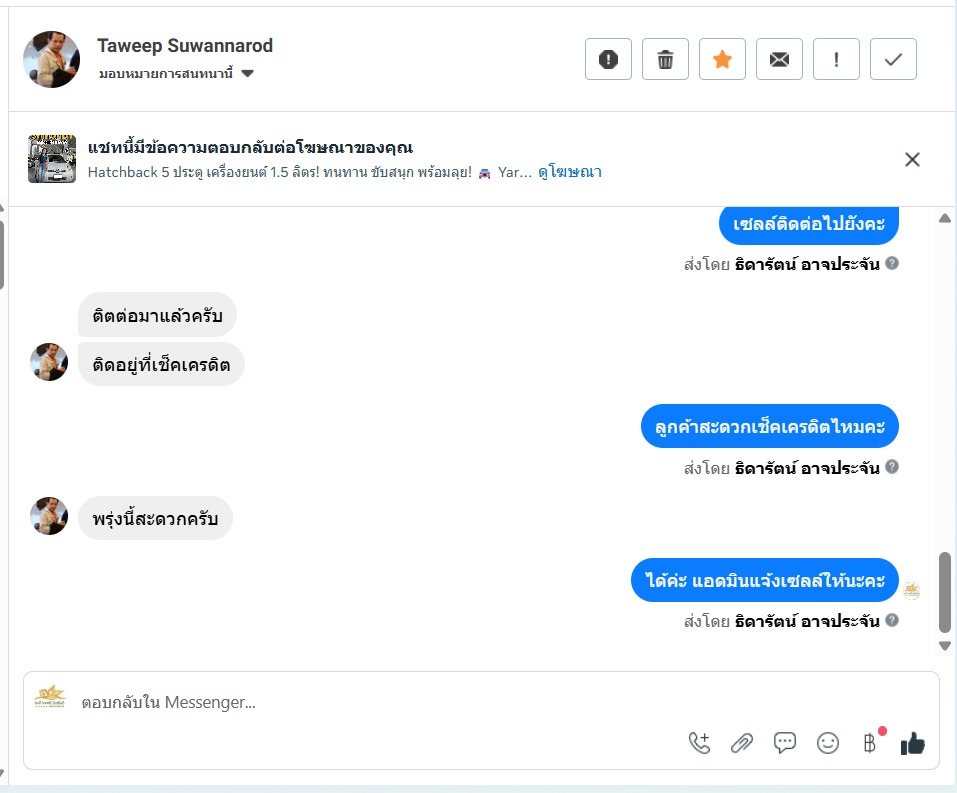Focus the Messenger reply text field
The height and width of the screenshot is (793, 957).
(x=400, y=702)
